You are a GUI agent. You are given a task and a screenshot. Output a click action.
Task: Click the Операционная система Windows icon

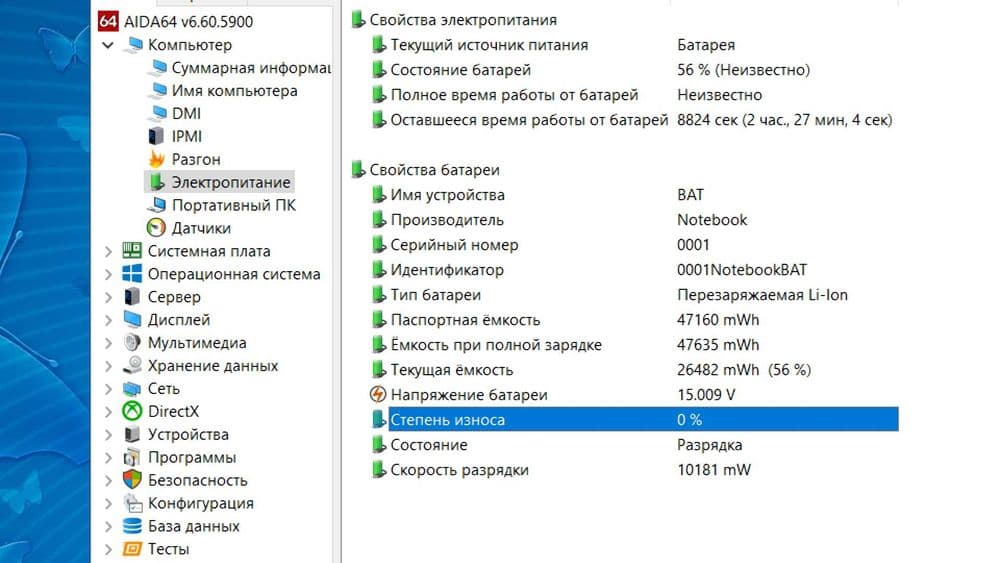click(132, 274)
